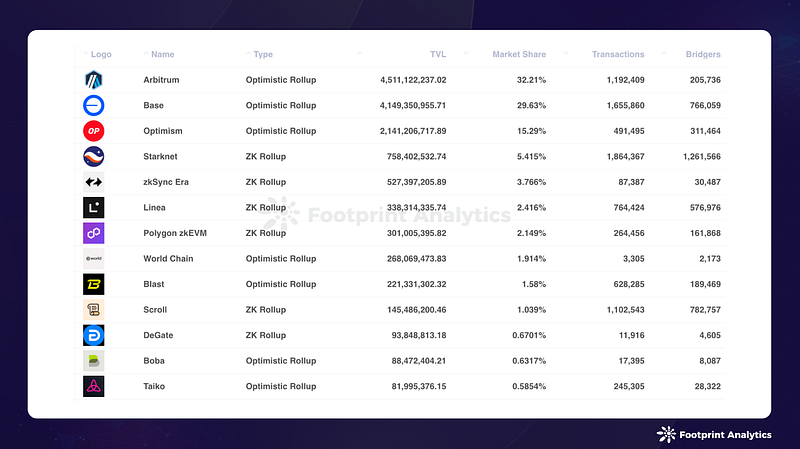Sort by the Type column header

tap(263, 54)
